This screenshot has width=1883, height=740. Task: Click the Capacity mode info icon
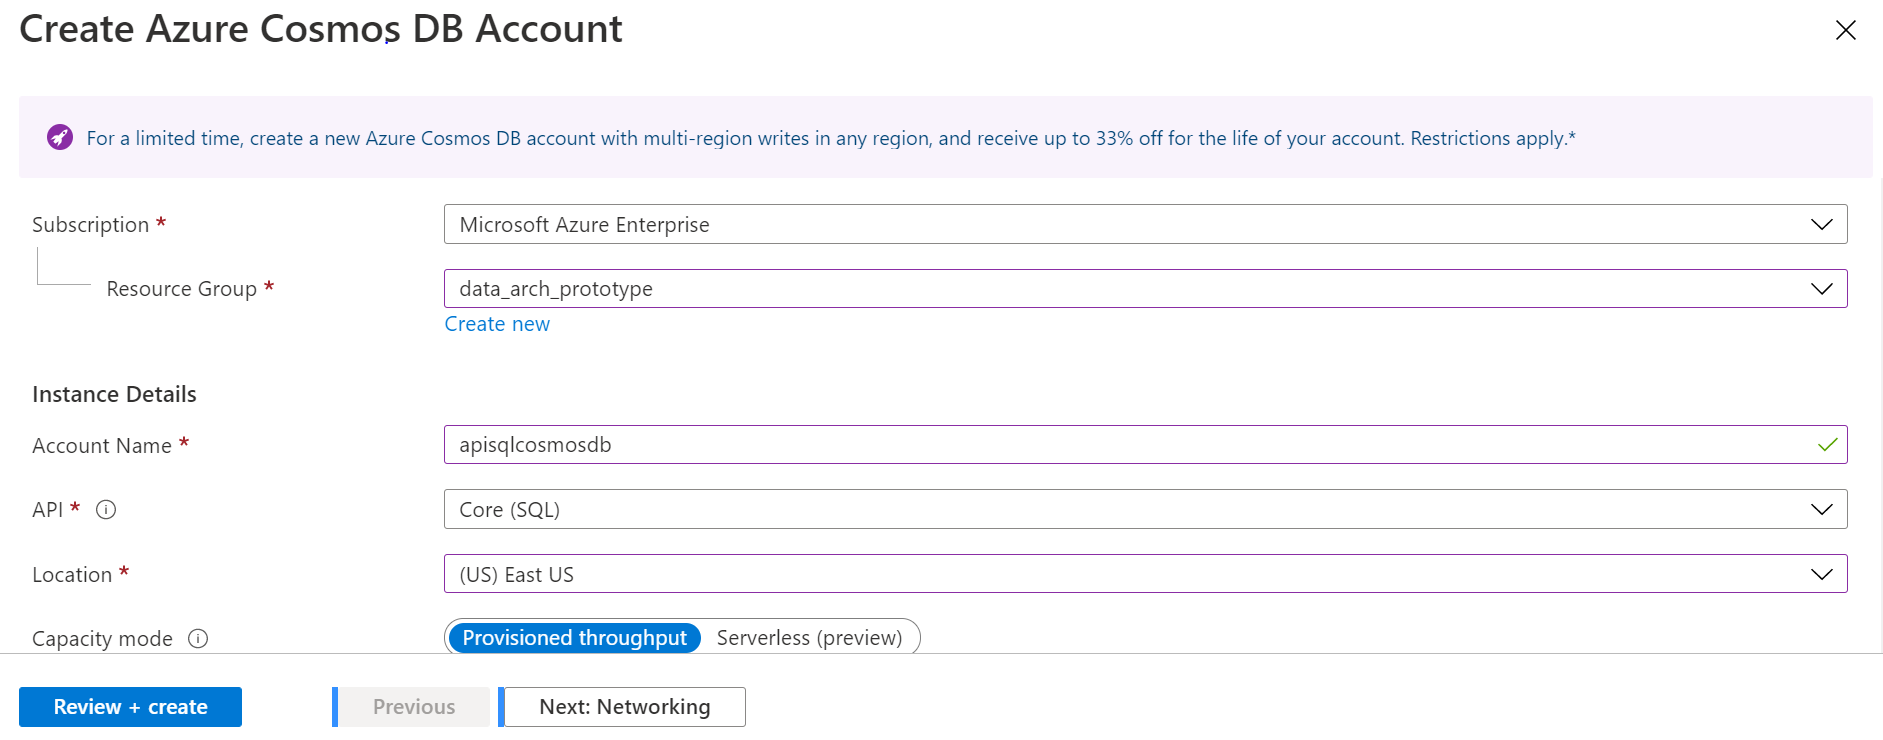point(198,639)
